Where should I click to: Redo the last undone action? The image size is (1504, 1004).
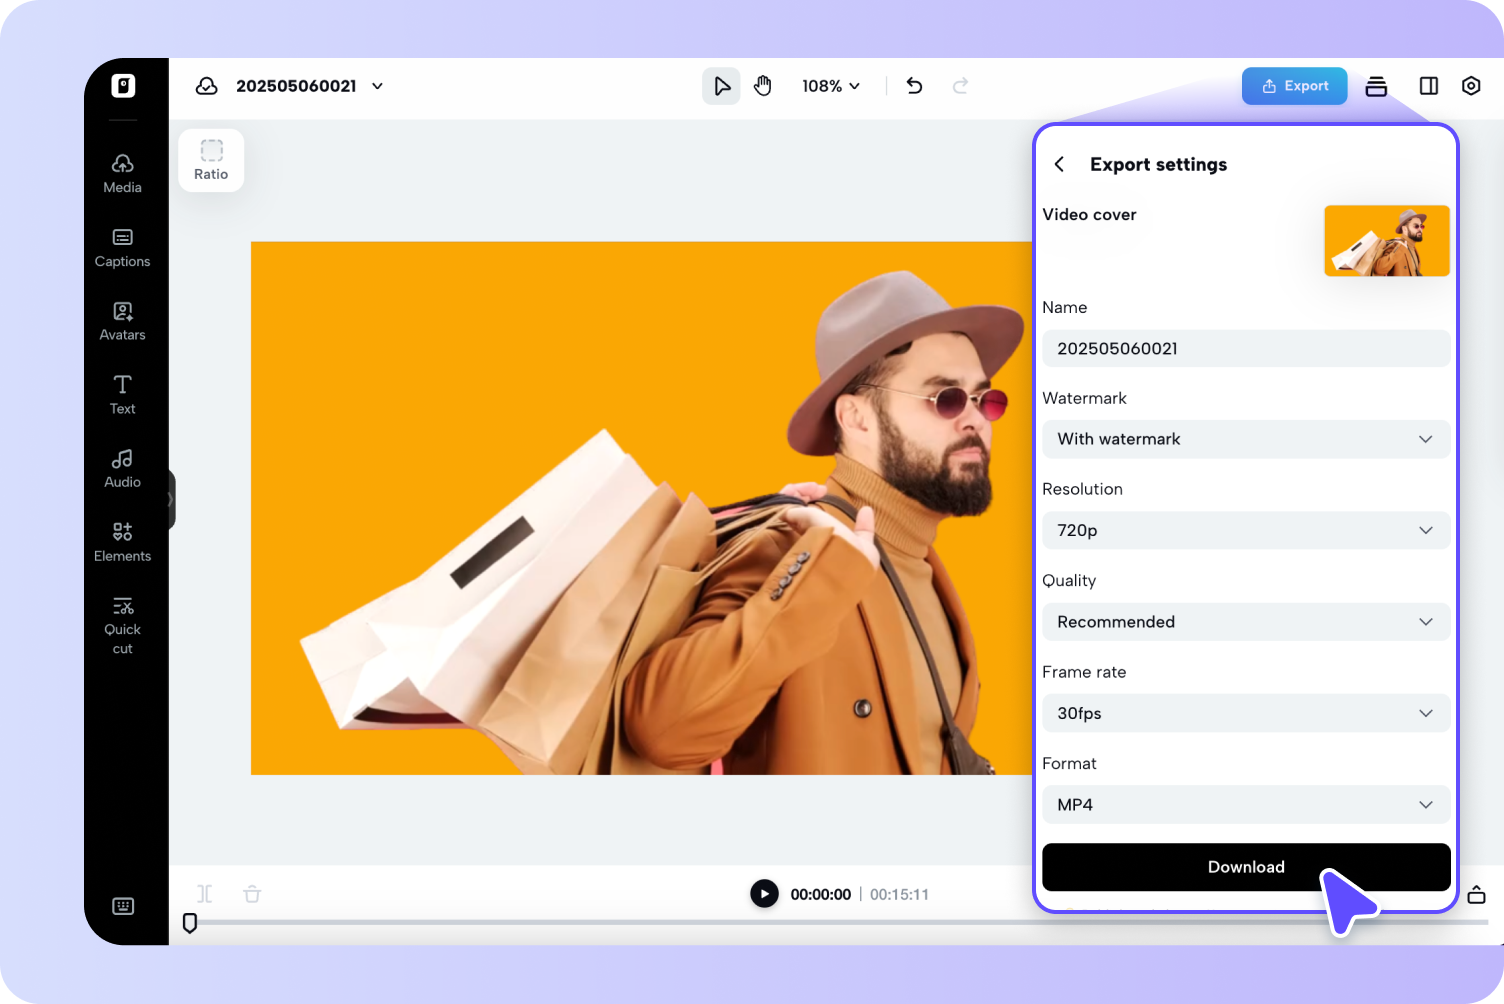960,86
